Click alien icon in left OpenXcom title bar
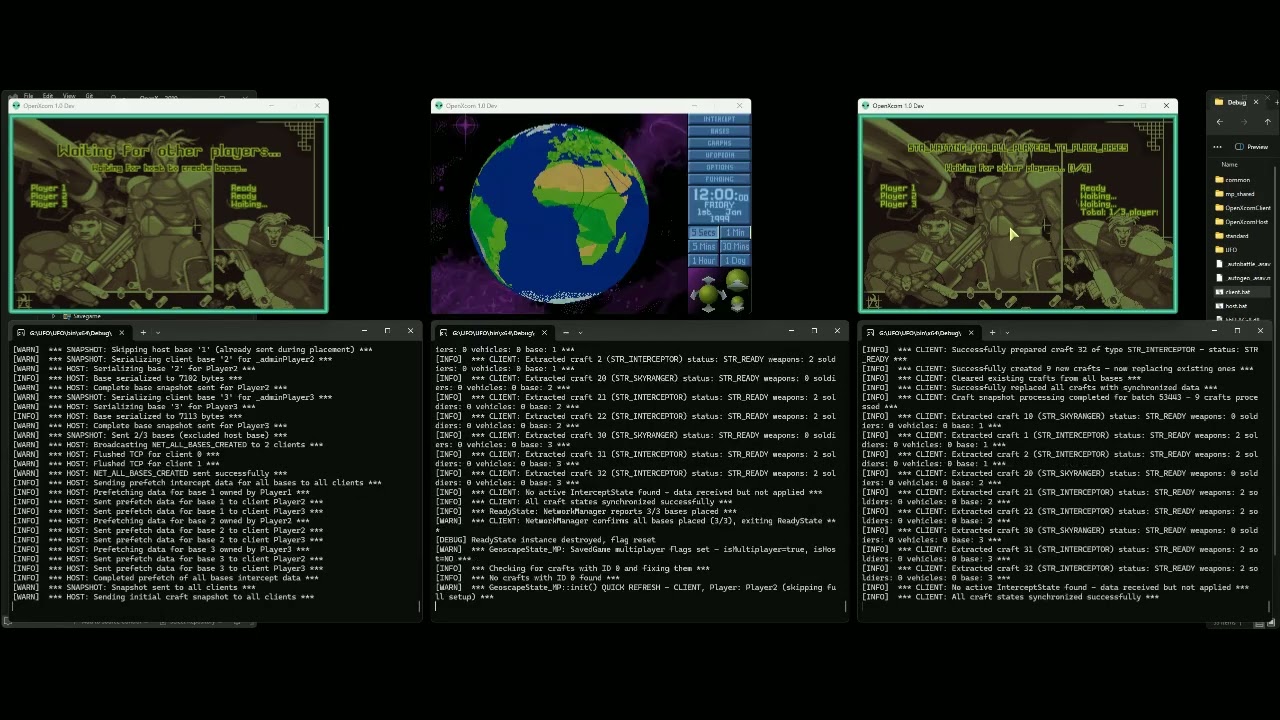1280x720 pixels. pyautogui.click(x=16, y=106)
